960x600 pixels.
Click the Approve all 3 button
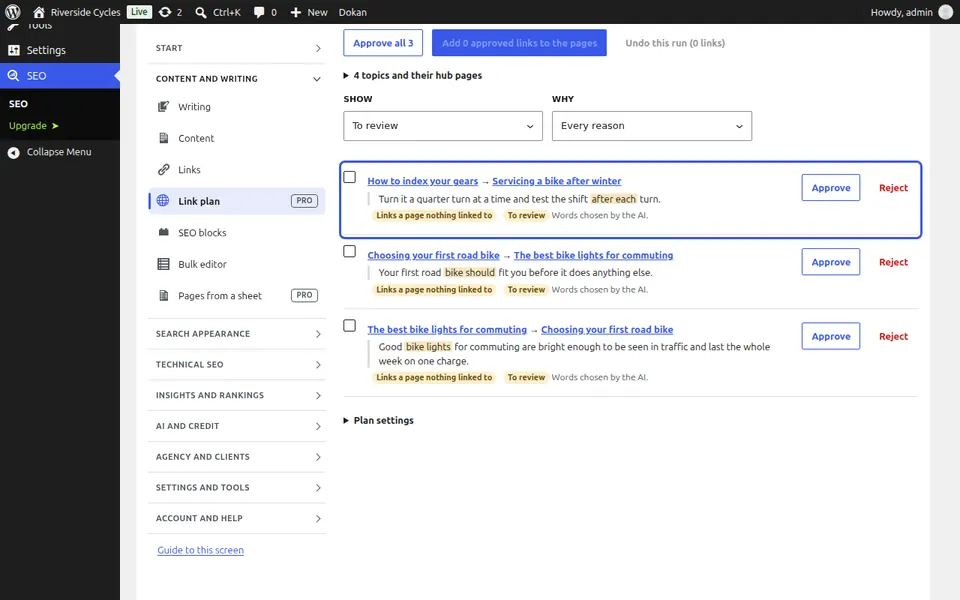point(383,43)
